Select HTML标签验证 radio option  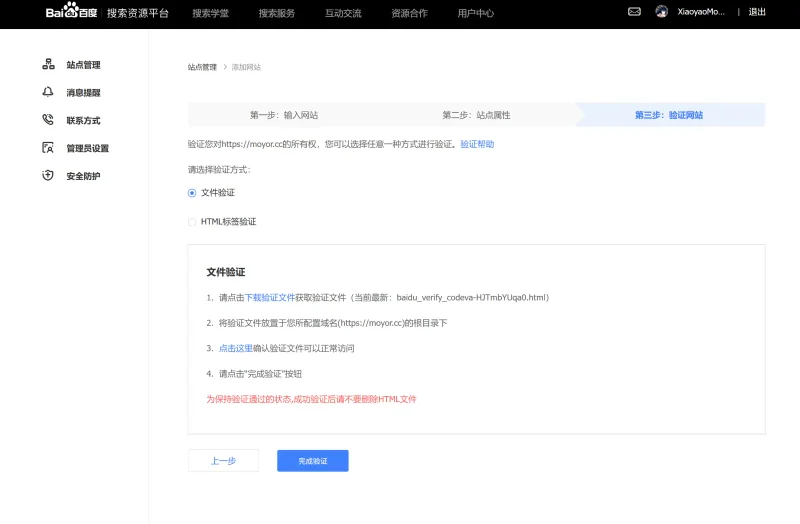pyautogui.click(x=192, y=222)
